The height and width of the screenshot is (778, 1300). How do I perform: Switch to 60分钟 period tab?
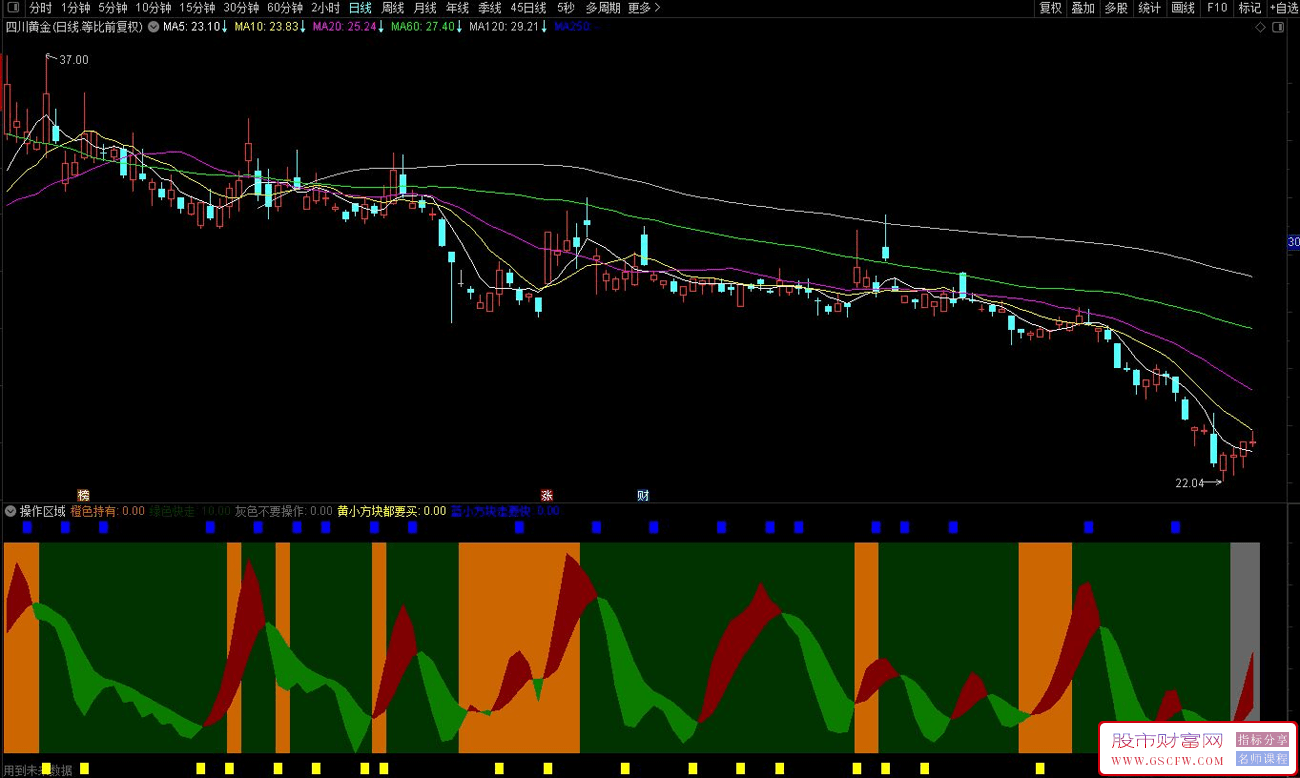pyautogui.click(x=285, y=8)
